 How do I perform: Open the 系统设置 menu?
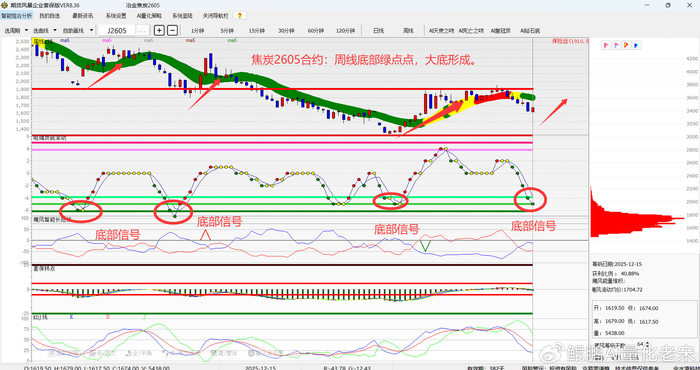pyautogui.click(x=116, y=16)
